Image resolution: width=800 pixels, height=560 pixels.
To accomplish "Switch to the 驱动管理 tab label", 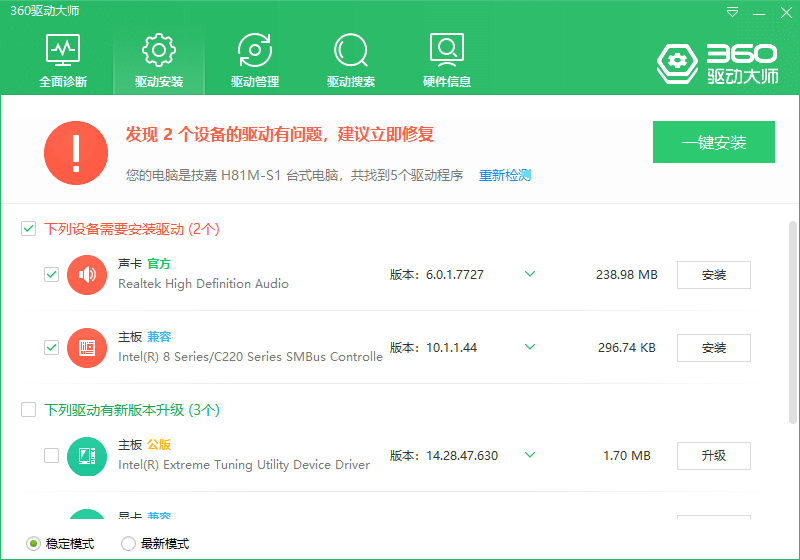I will coord(255,82).
